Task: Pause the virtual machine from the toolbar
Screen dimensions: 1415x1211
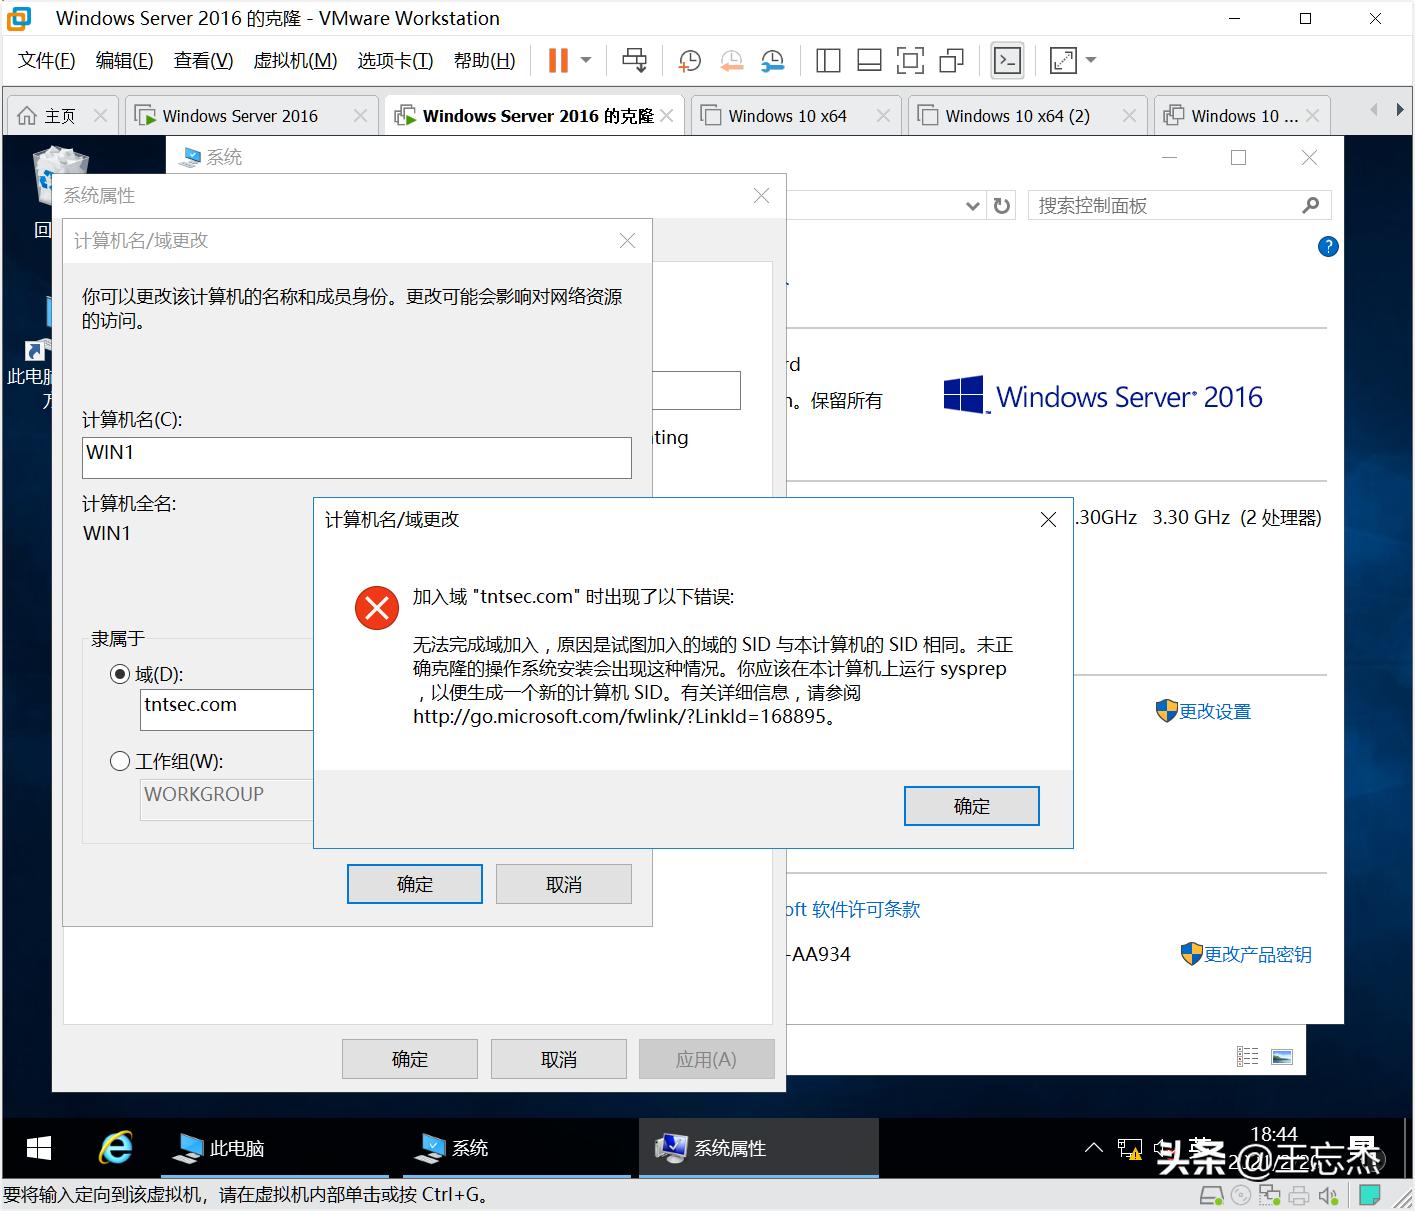Action: pos(558,60)
